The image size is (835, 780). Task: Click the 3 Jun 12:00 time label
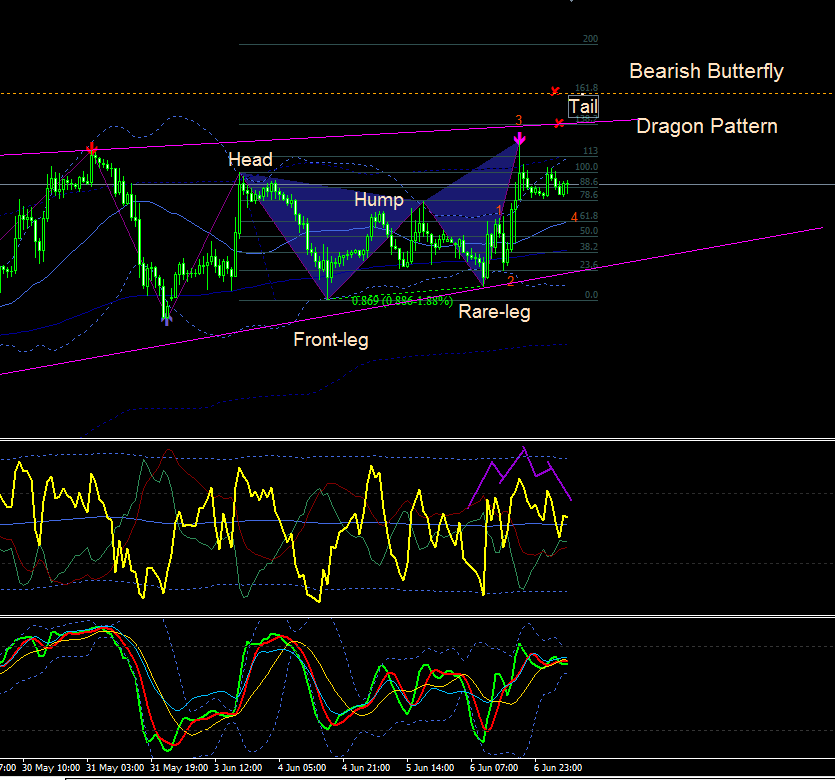pos(238,768)
